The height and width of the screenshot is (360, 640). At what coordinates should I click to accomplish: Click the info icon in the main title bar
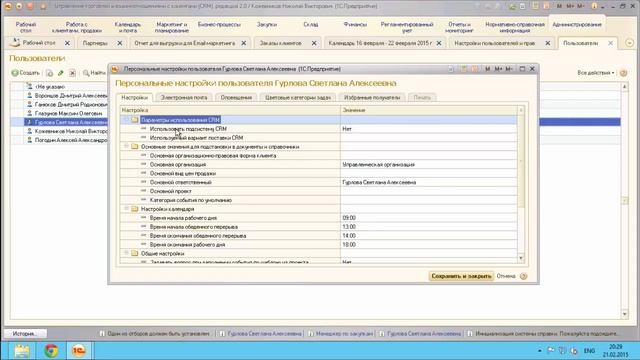(x=594, y=6)
